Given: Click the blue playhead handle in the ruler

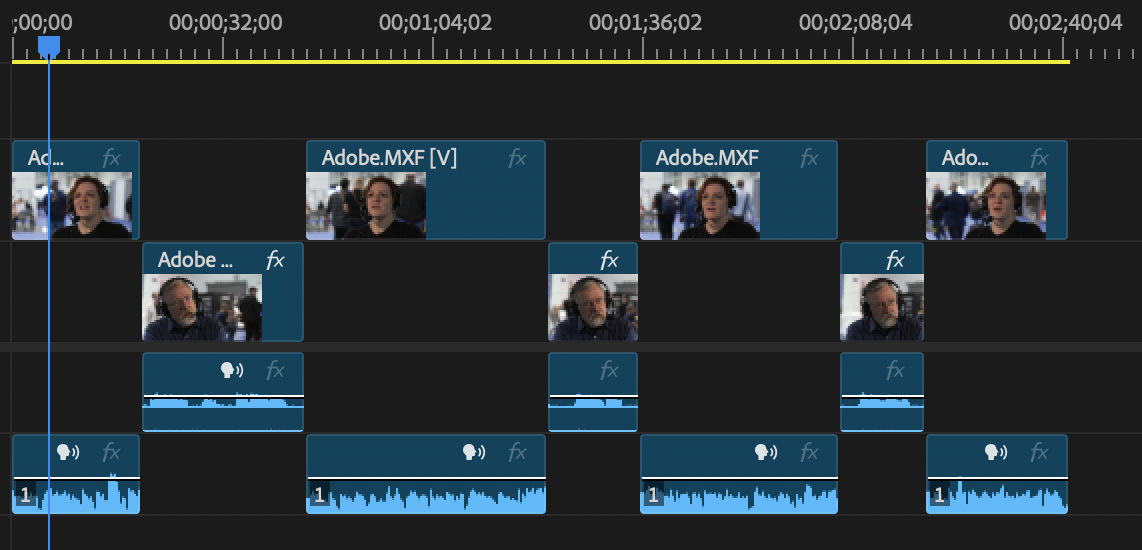Looking at the screenshot, I should (48, 45).
